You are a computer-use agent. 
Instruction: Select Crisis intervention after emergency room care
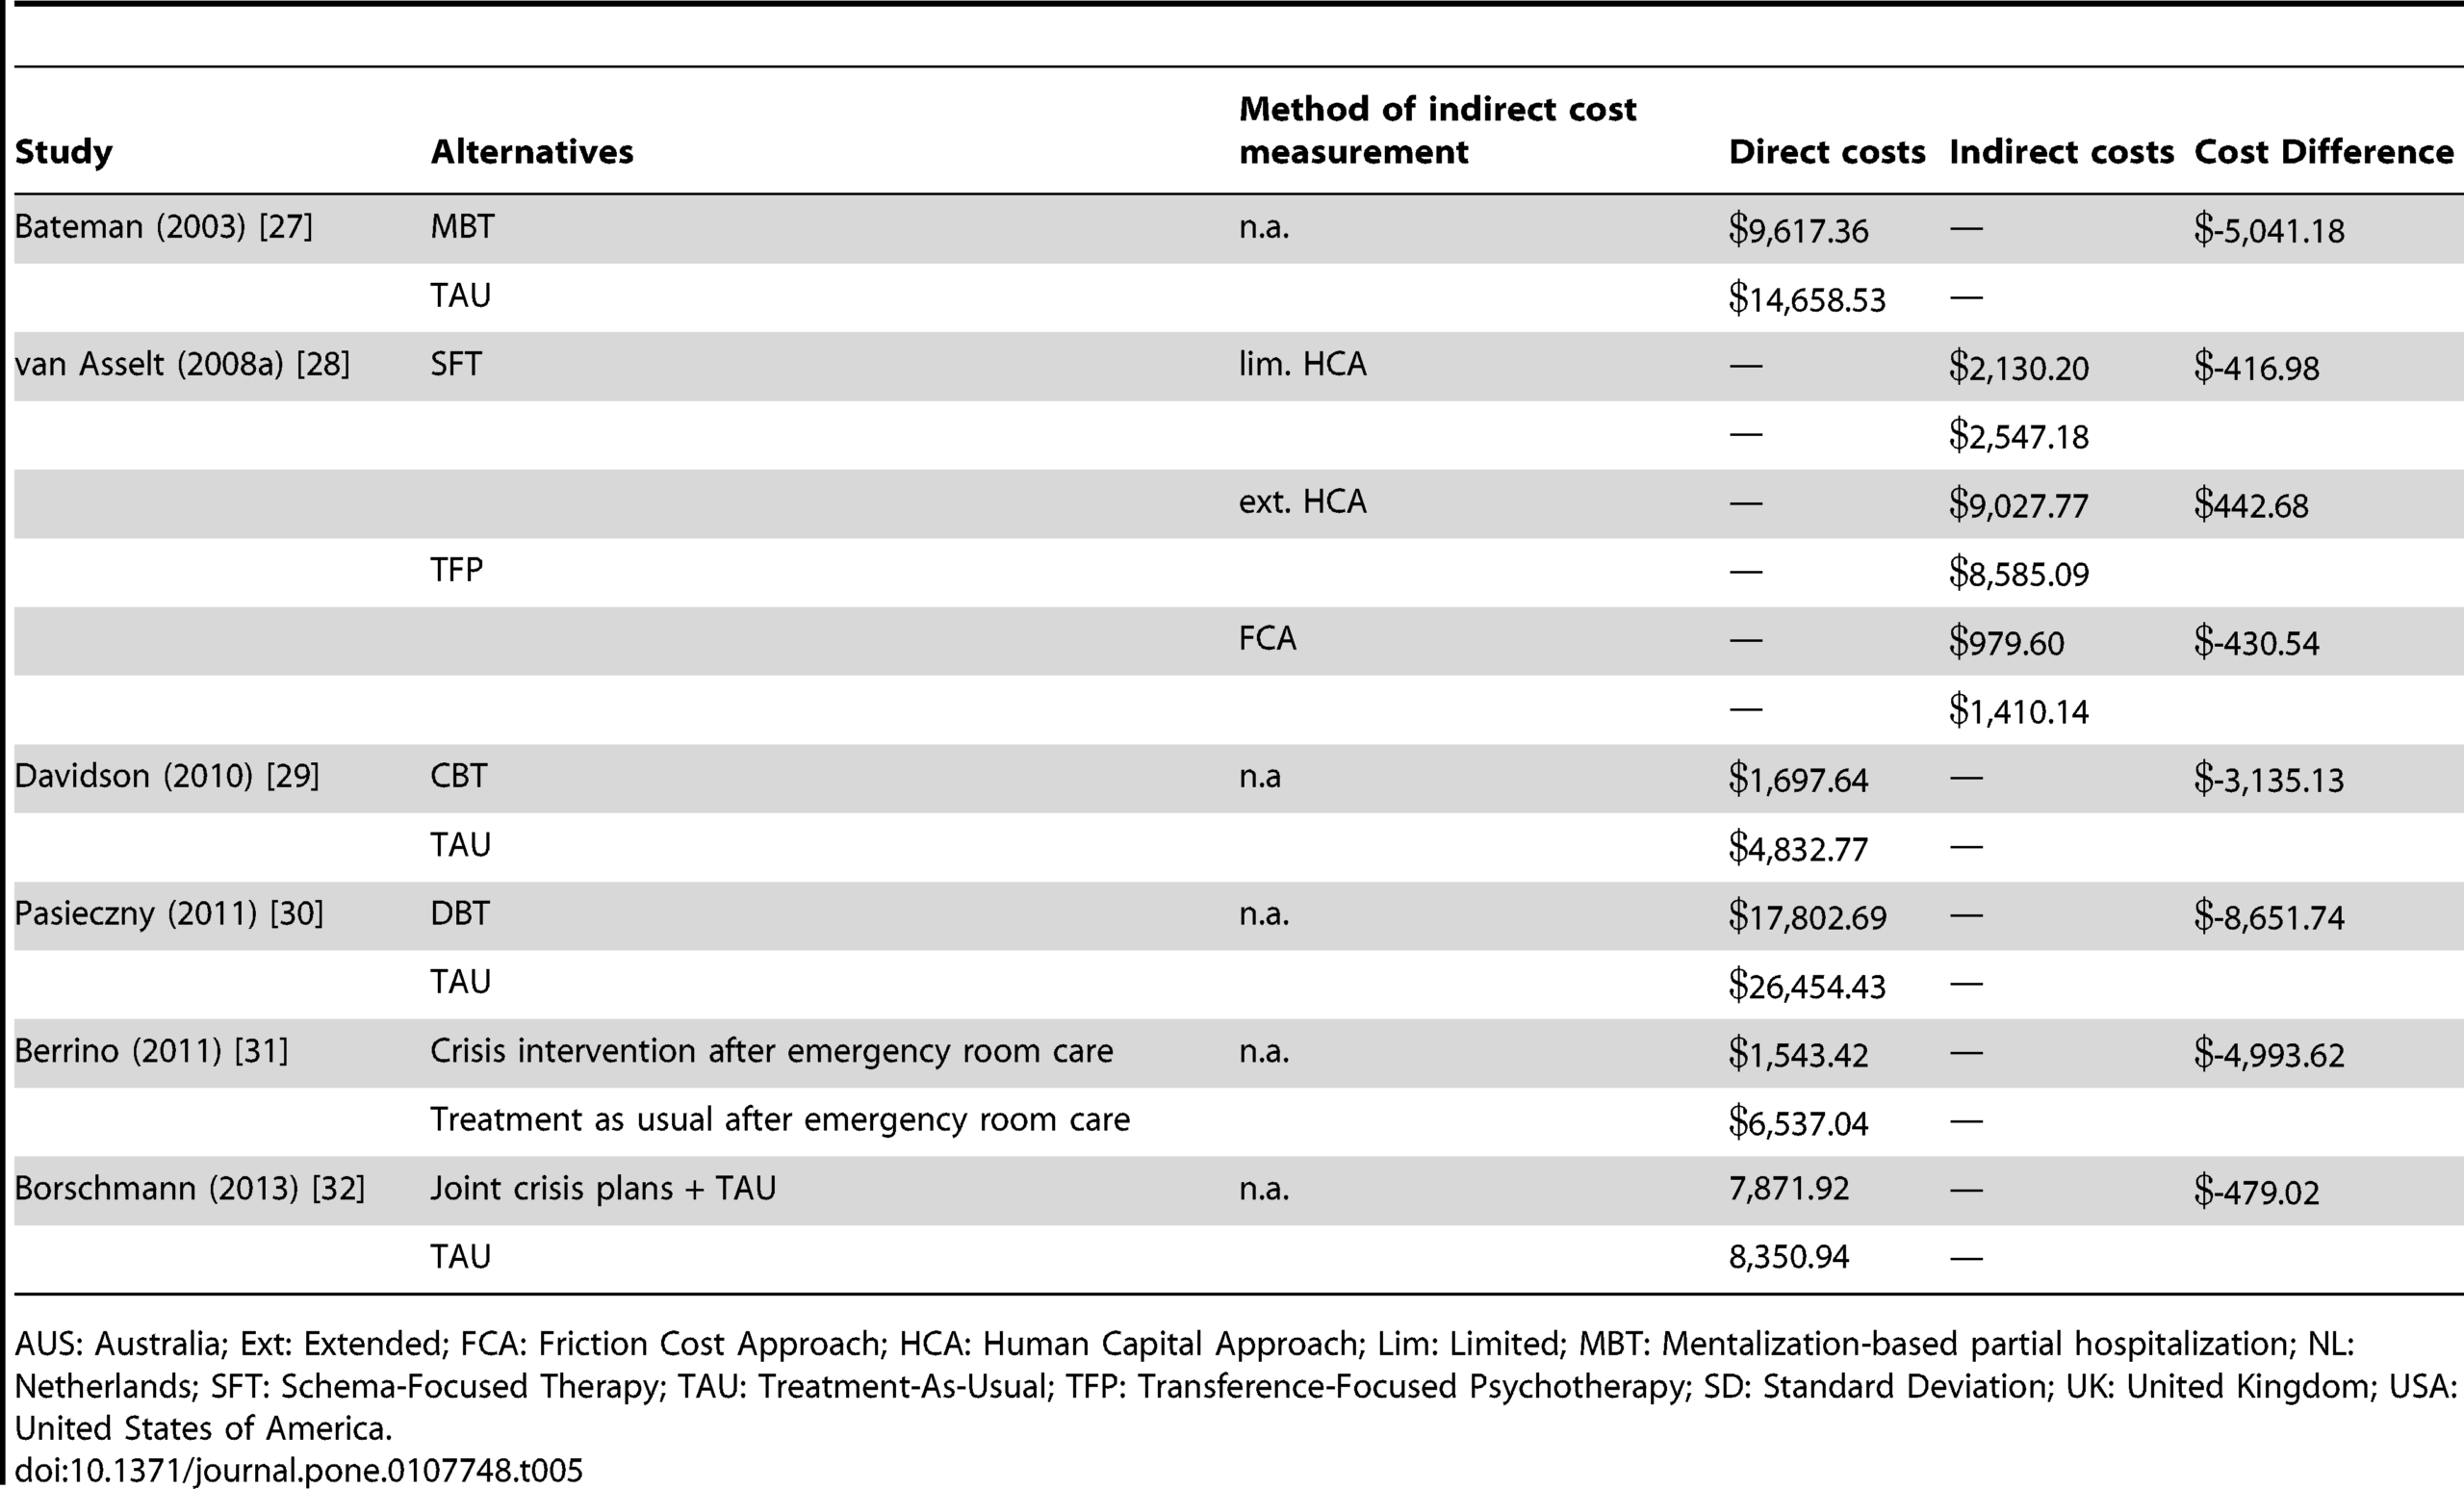tap(771, 1051)
